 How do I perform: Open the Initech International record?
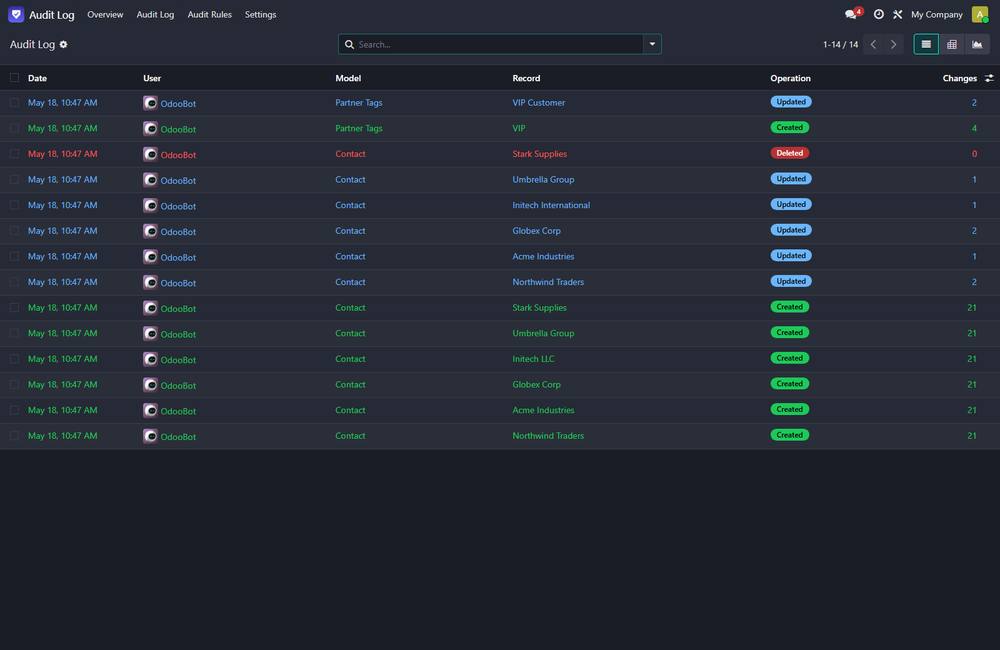pyautogui.click(x=551, y=205)
